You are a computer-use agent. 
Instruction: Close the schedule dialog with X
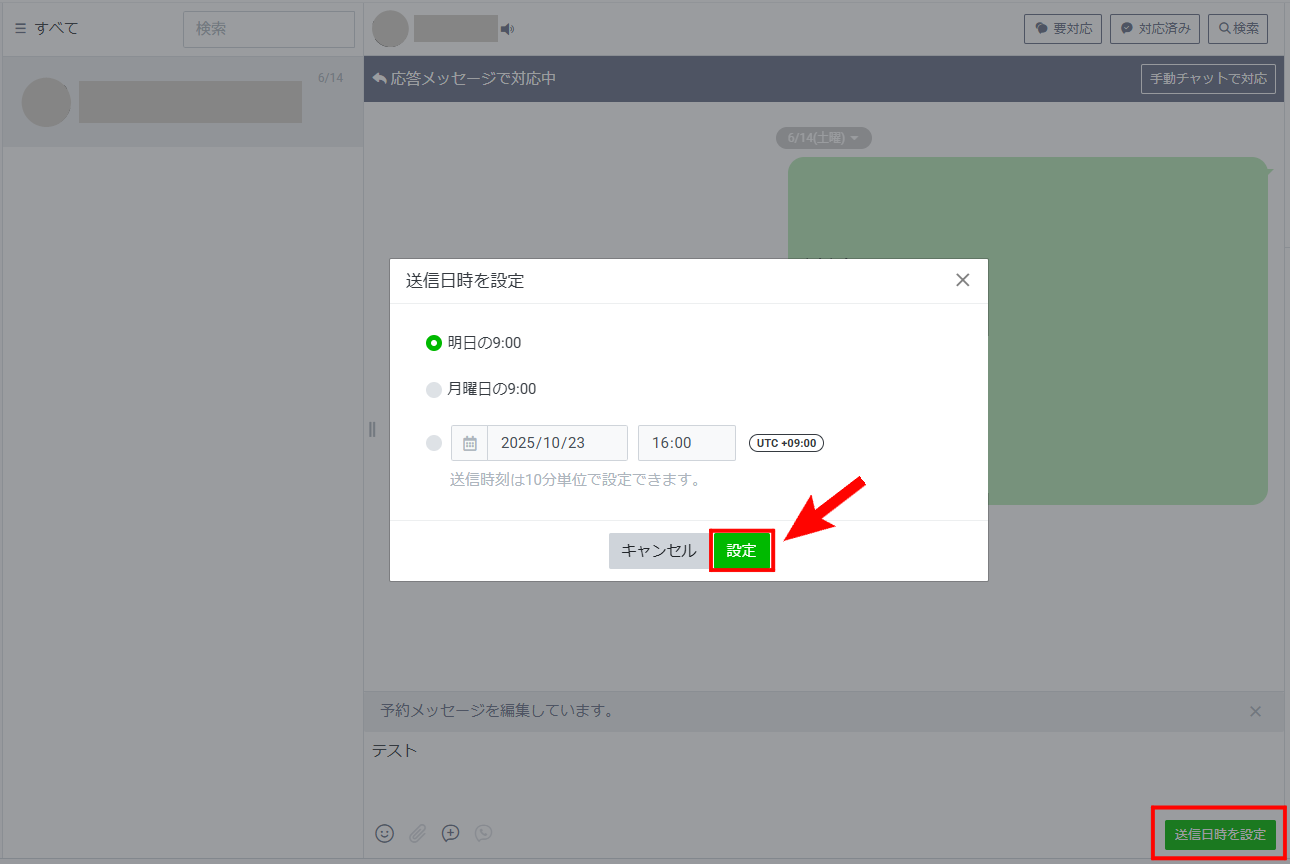coord(962,280)
